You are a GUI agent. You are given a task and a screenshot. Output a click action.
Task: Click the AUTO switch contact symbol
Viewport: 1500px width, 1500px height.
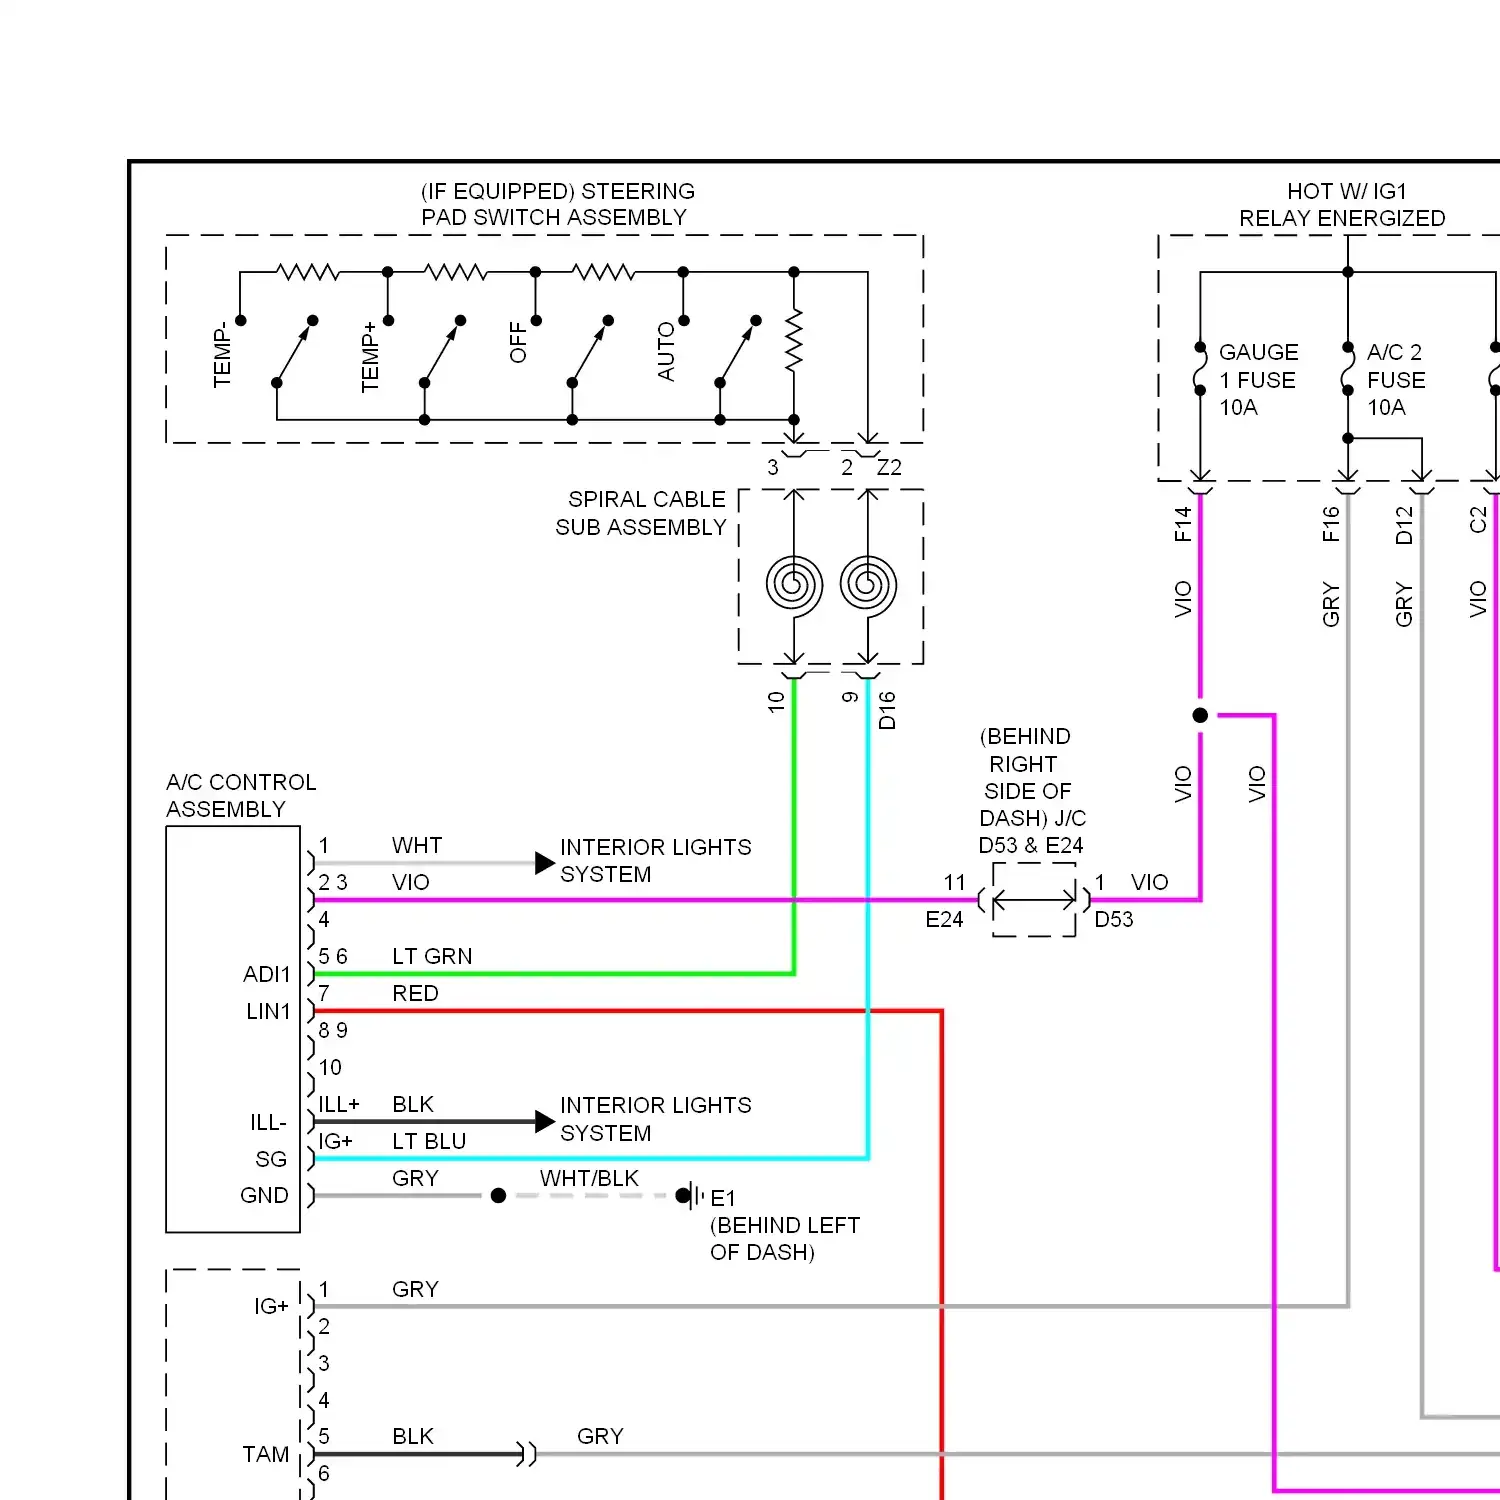click(738, 351)
